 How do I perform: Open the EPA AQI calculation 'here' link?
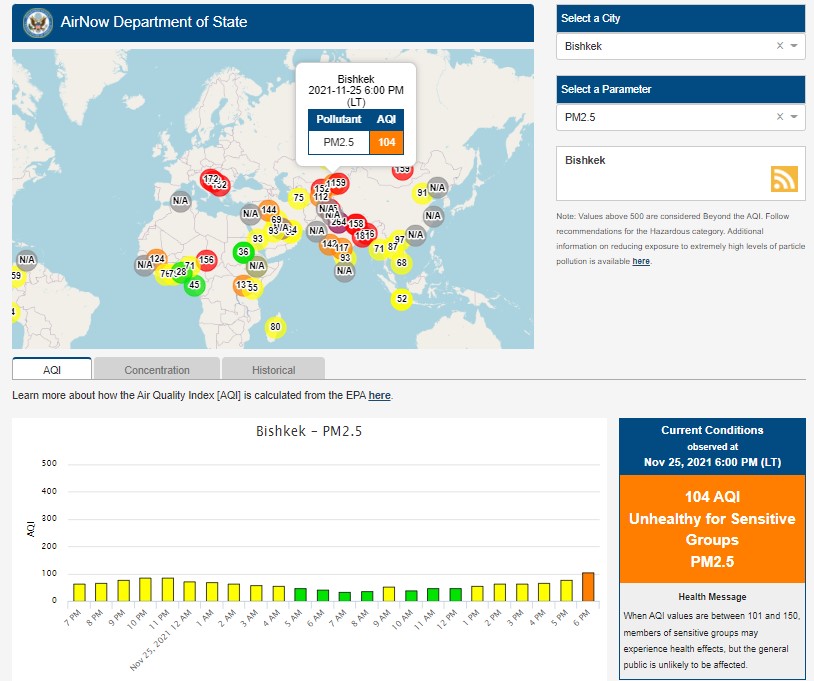tap(379, 395)
